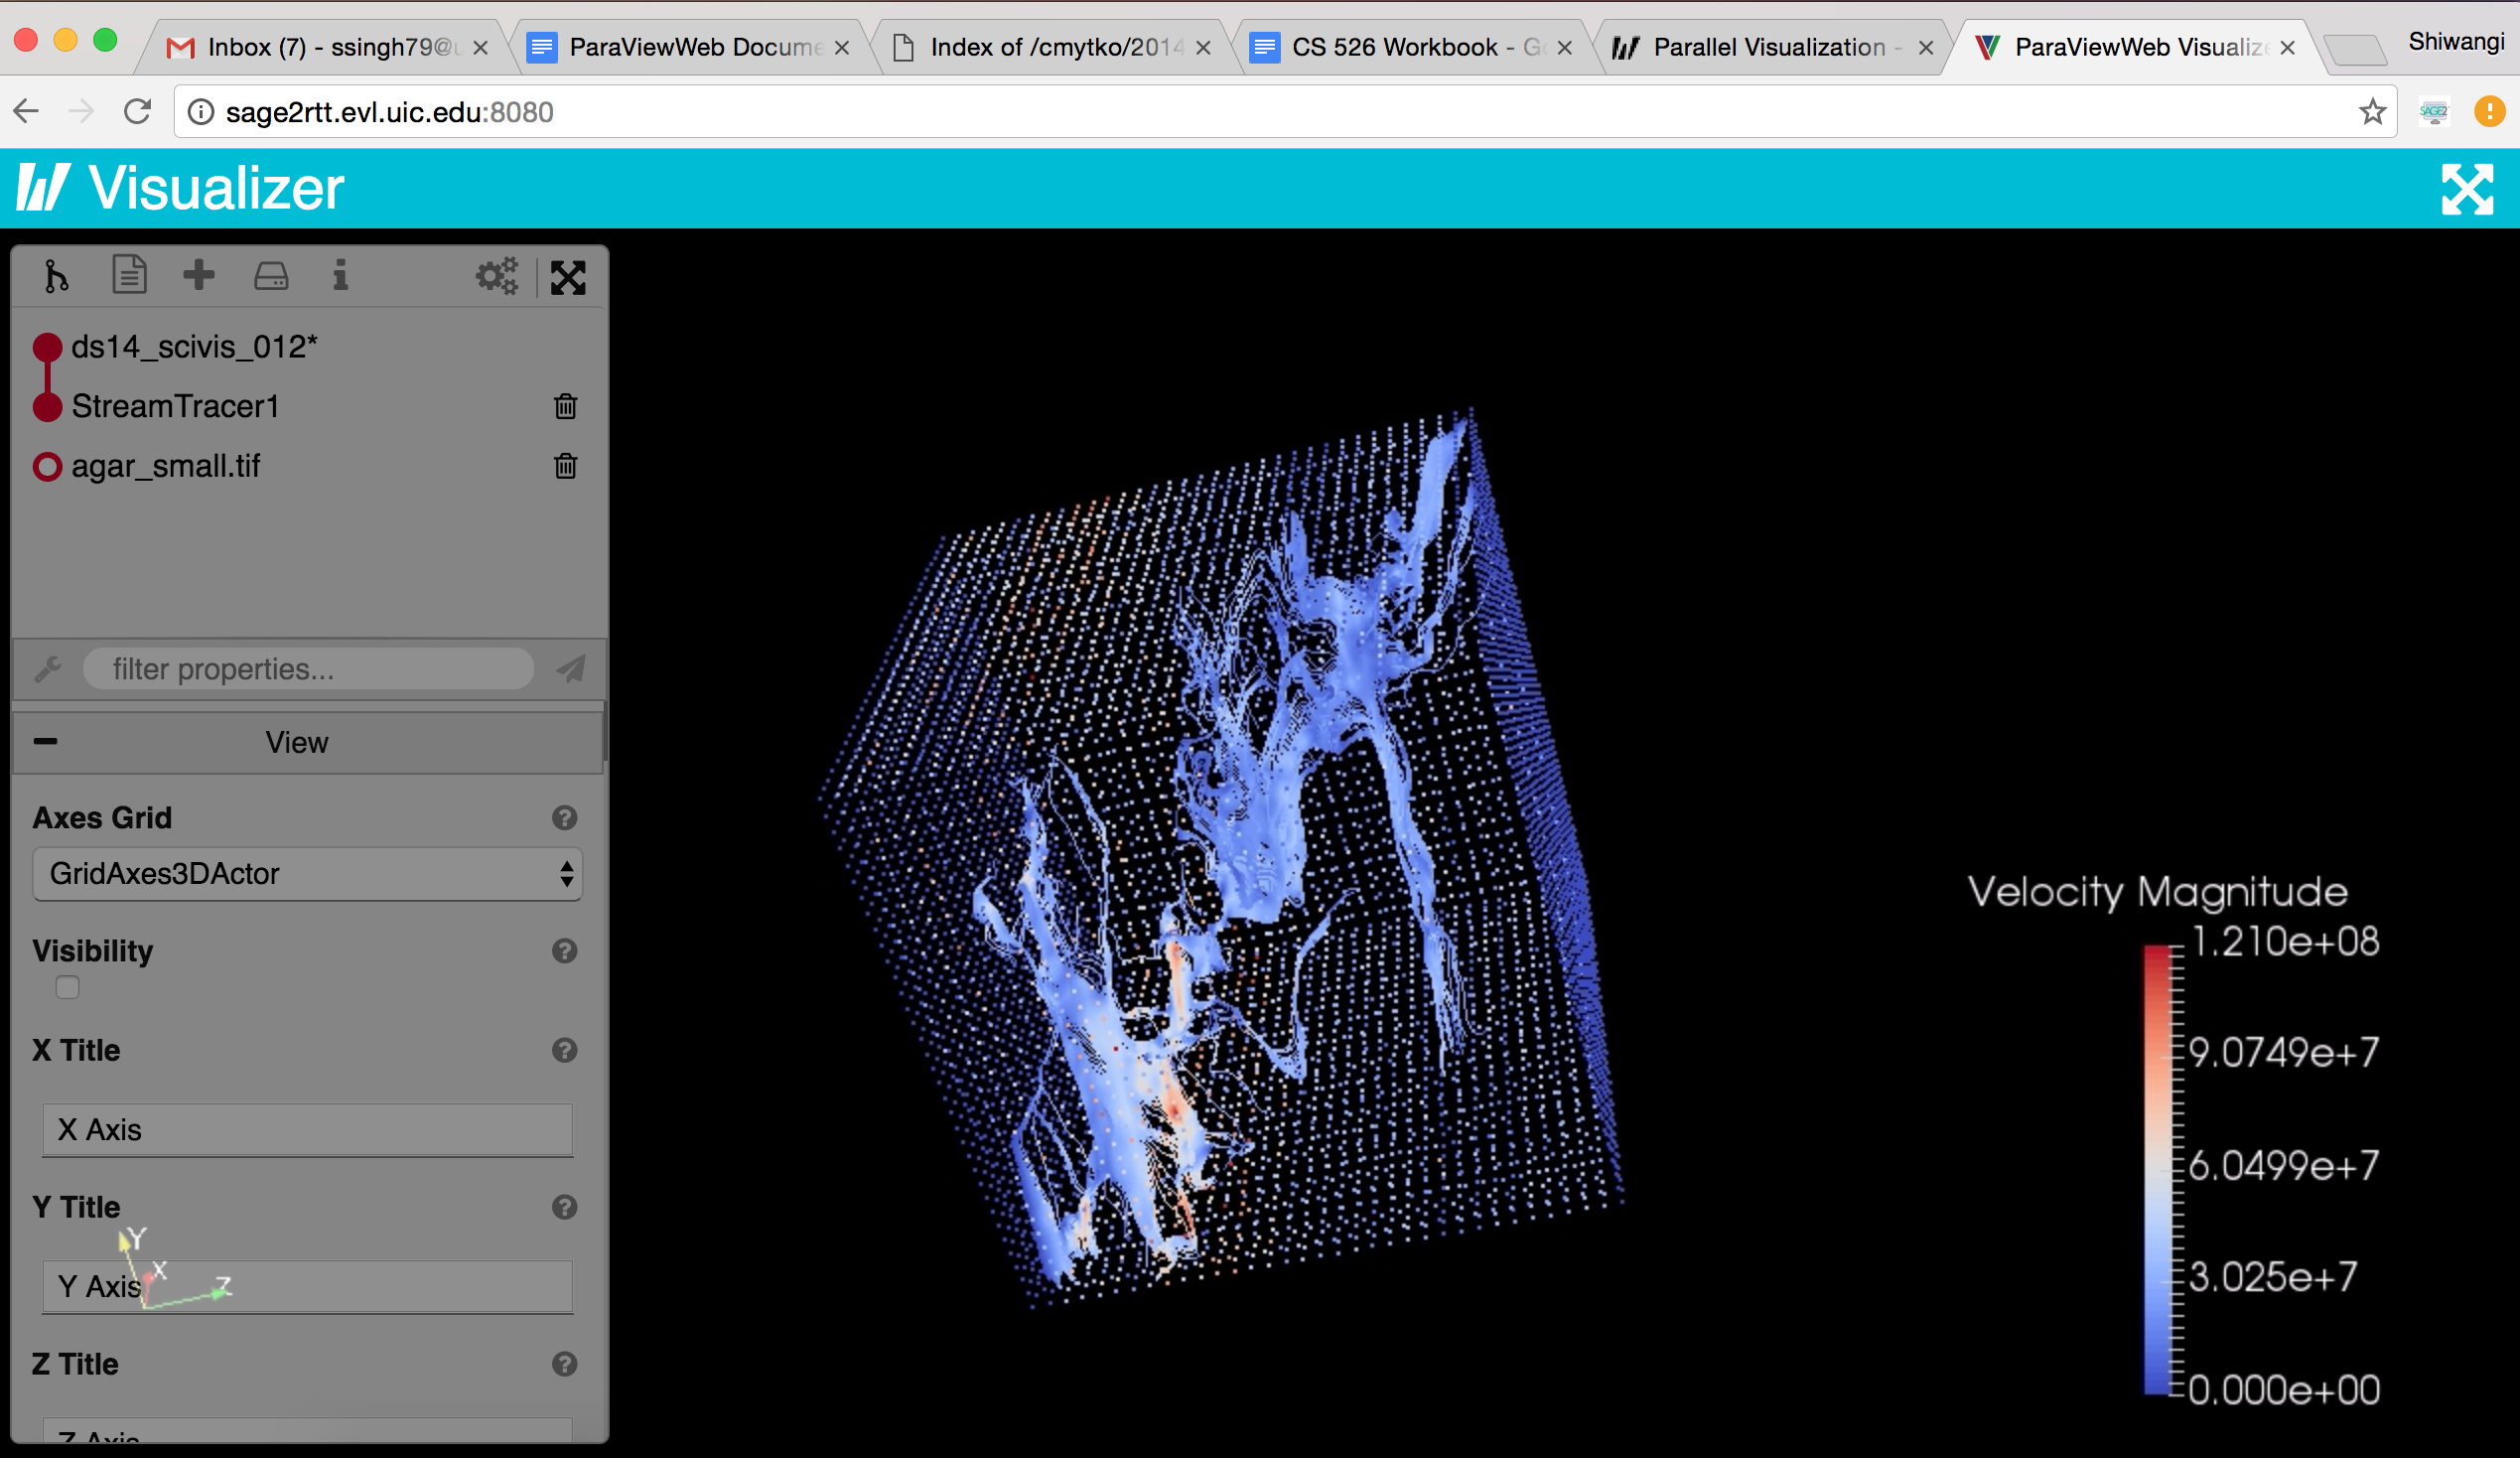The height and width of the screenshot is (1458, 2520).
Task: Click the filter properties search field
Action: (308, 669)
